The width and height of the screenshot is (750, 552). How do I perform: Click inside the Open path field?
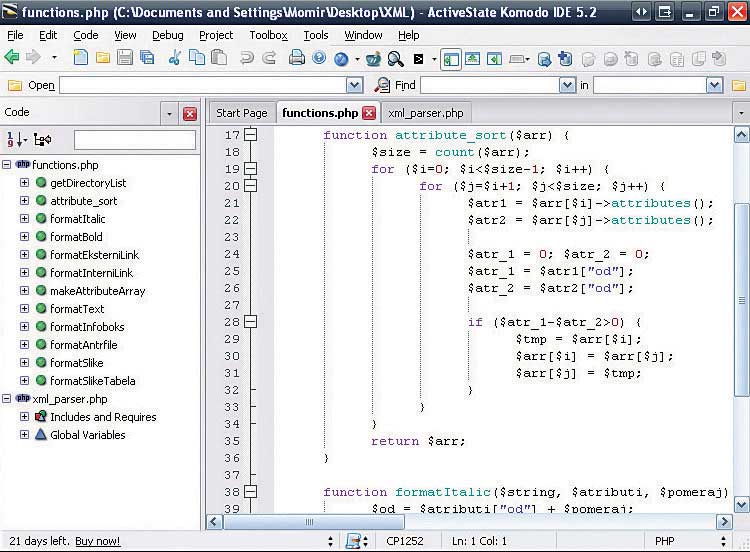click(203, 86)
